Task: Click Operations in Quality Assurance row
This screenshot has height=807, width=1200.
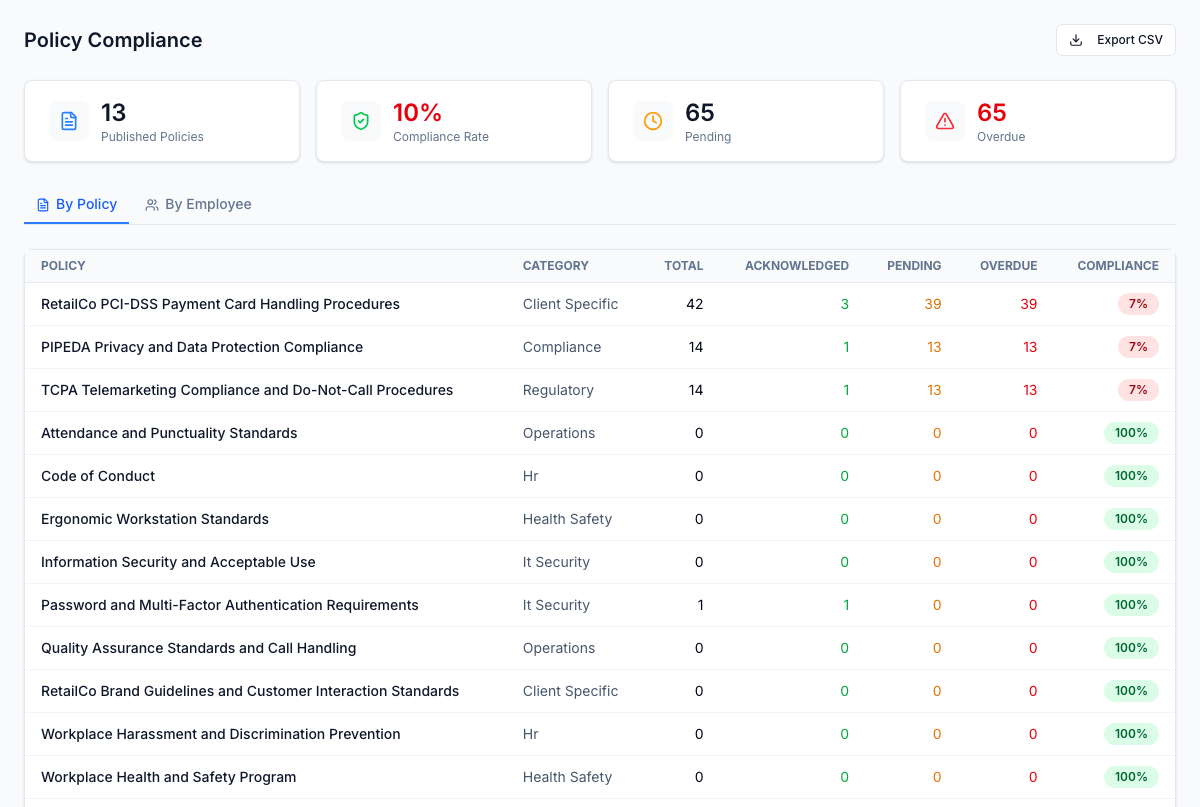Action: point(559,648)
